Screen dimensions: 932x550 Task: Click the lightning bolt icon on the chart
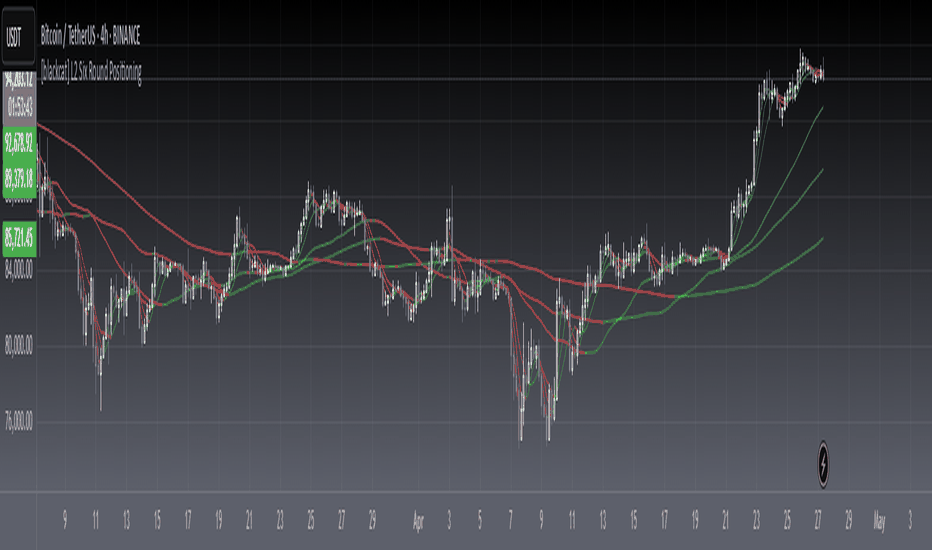(x=823, y=464)
